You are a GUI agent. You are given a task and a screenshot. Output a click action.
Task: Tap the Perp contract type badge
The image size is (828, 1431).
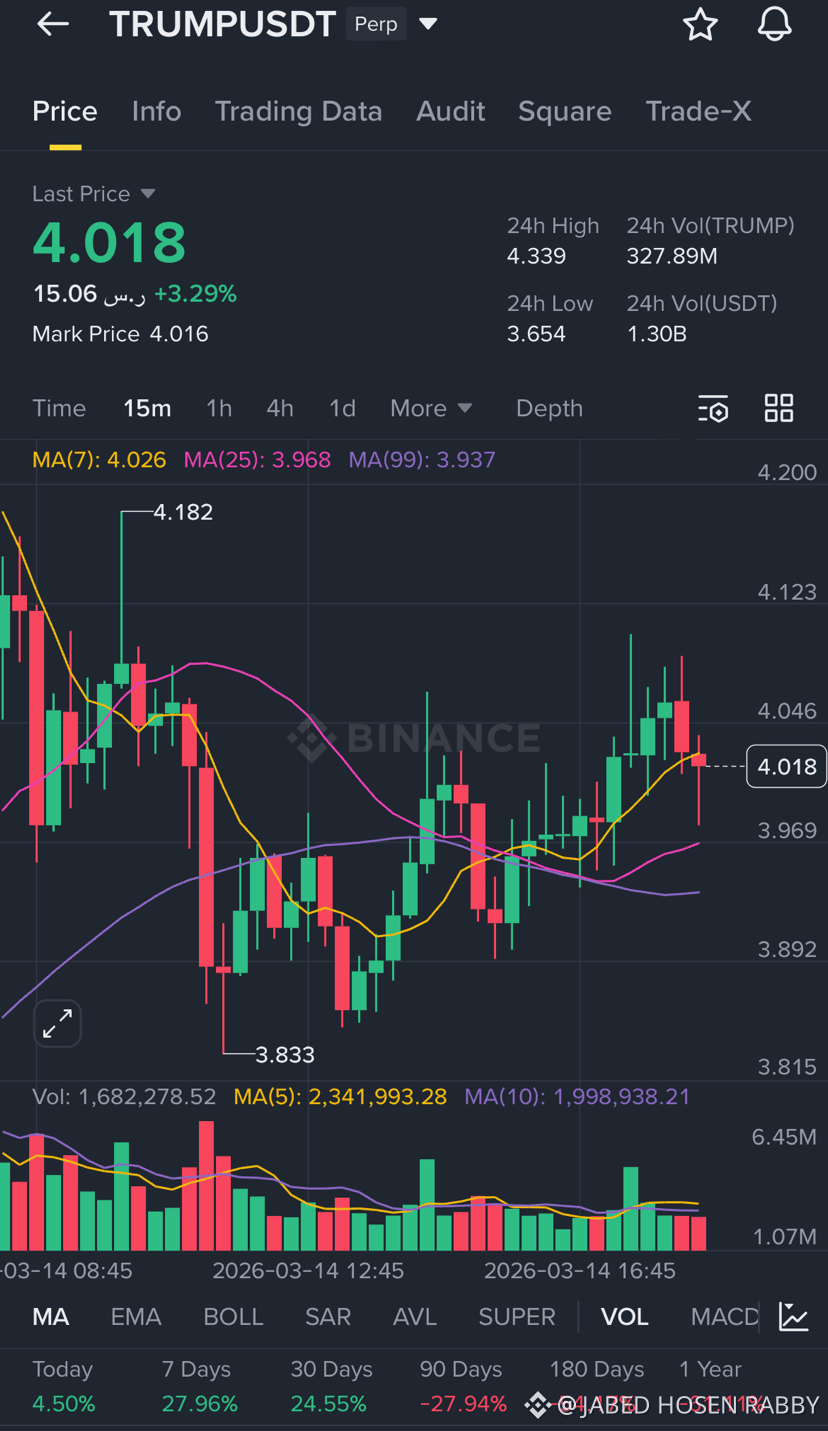click(x=376, y=24)
